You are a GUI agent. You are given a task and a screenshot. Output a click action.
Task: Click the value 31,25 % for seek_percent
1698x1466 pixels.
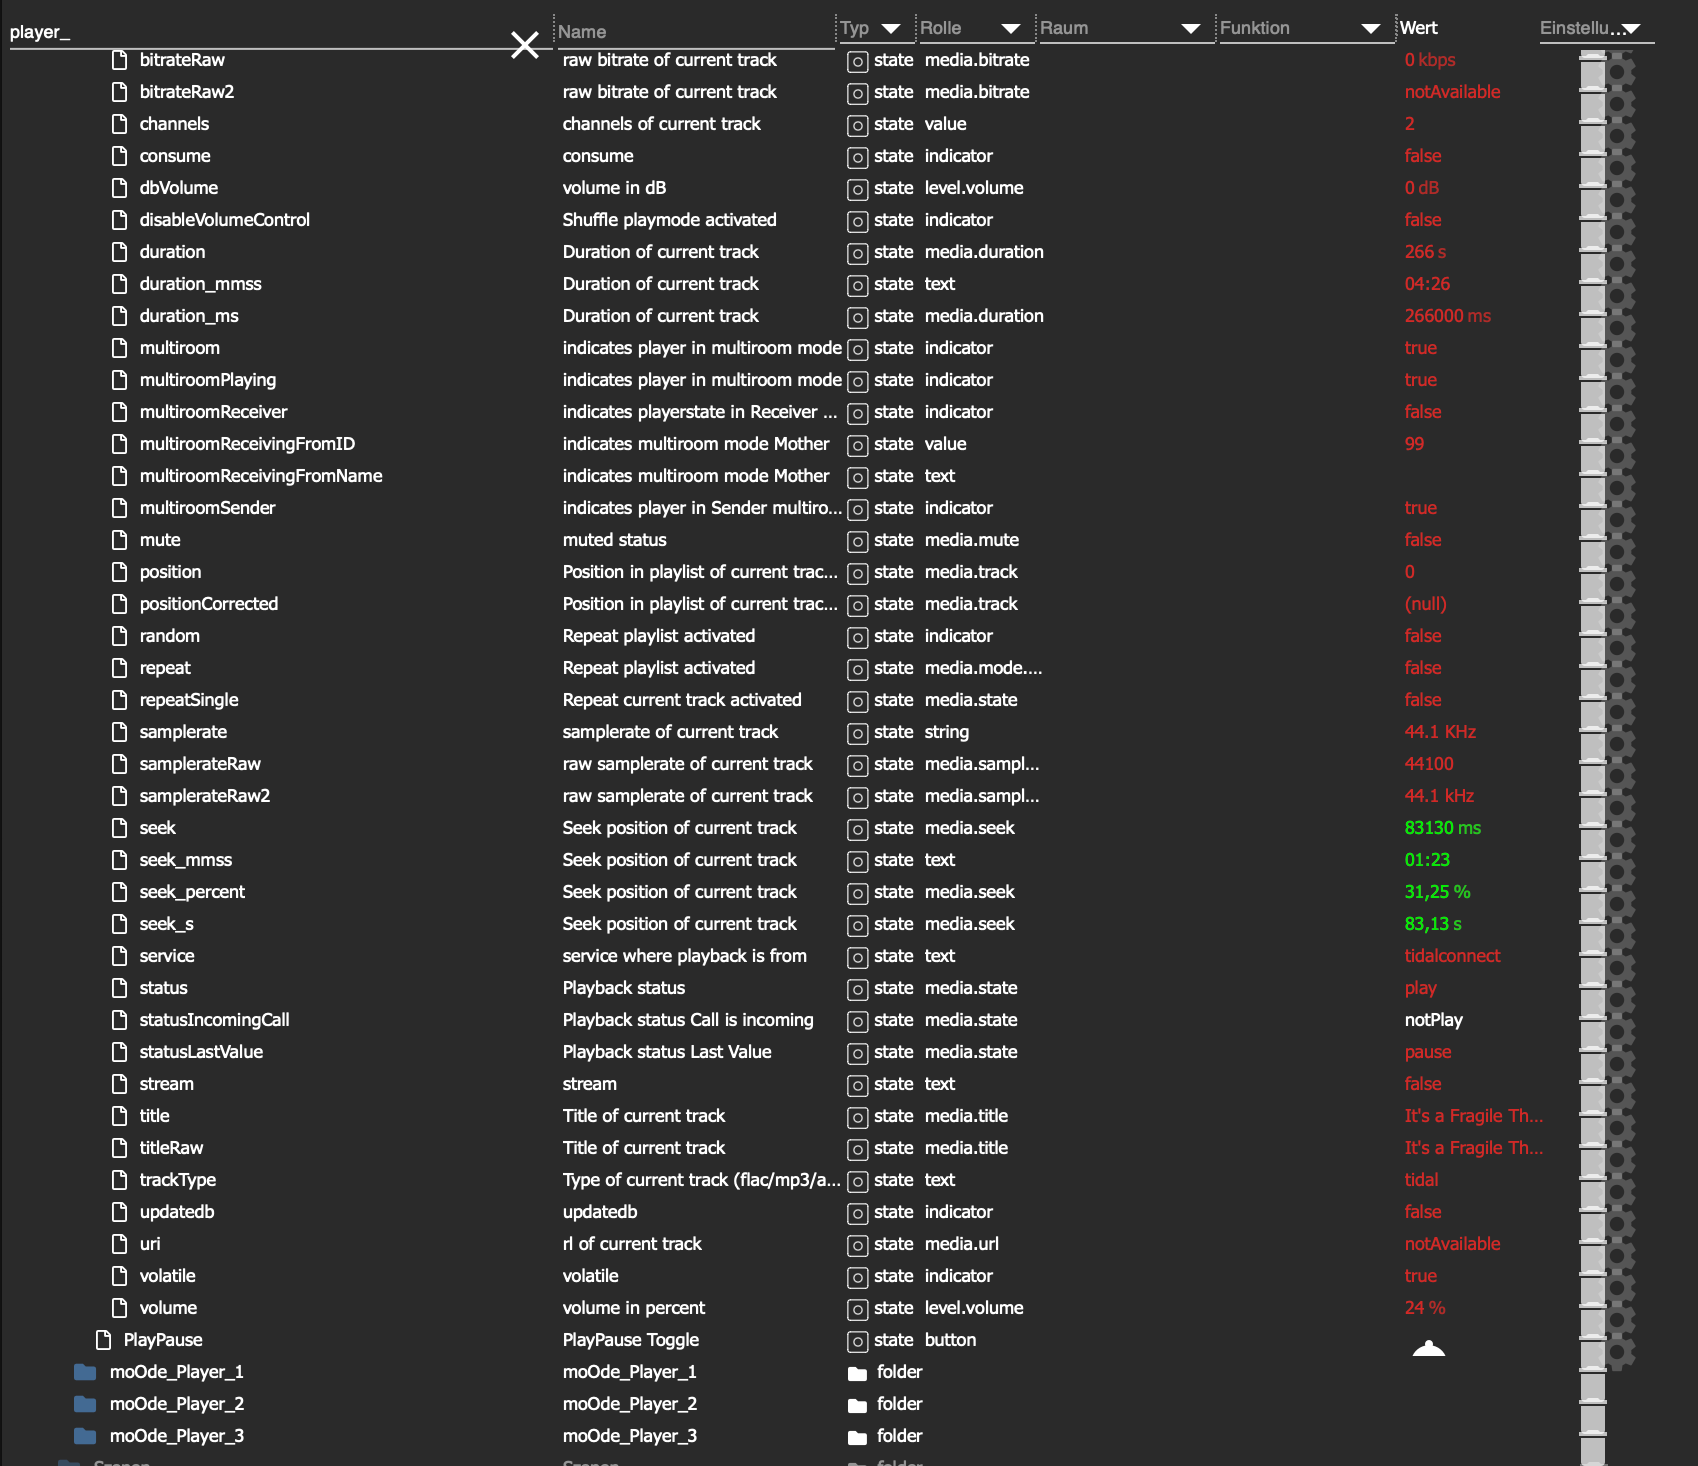click(1437, 892)
